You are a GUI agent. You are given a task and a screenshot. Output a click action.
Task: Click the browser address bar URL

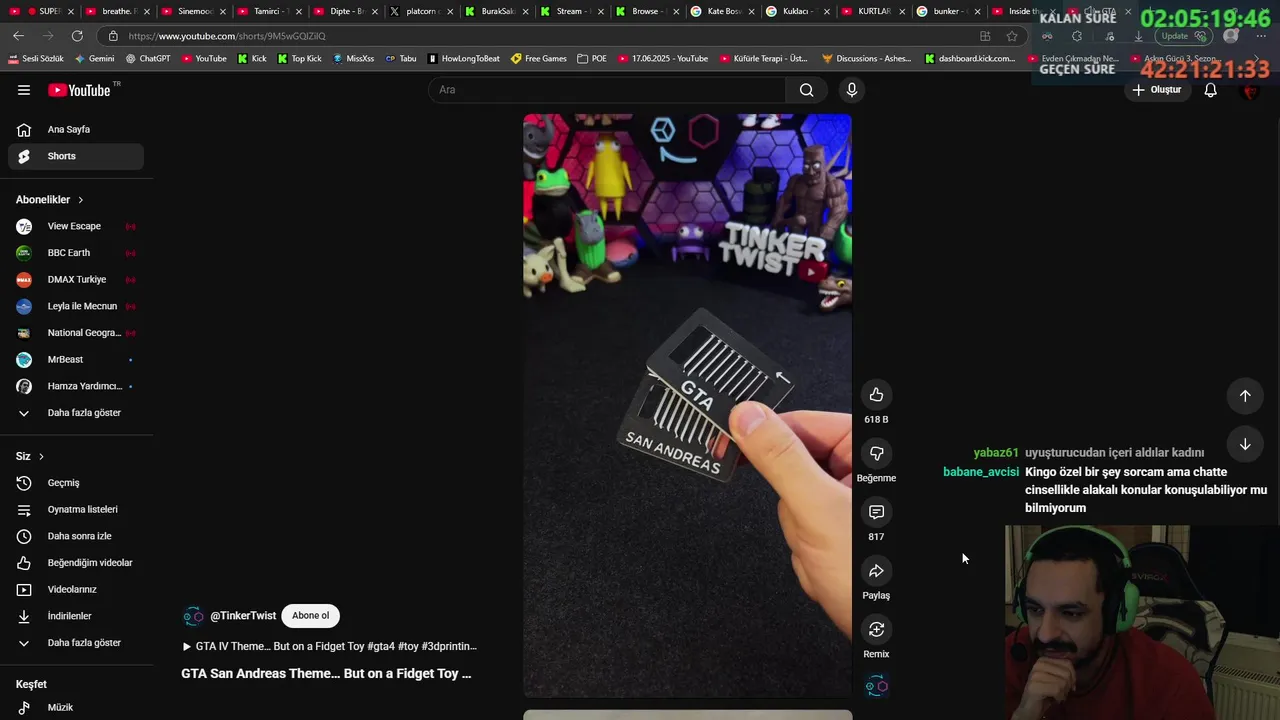pos(226,36)
